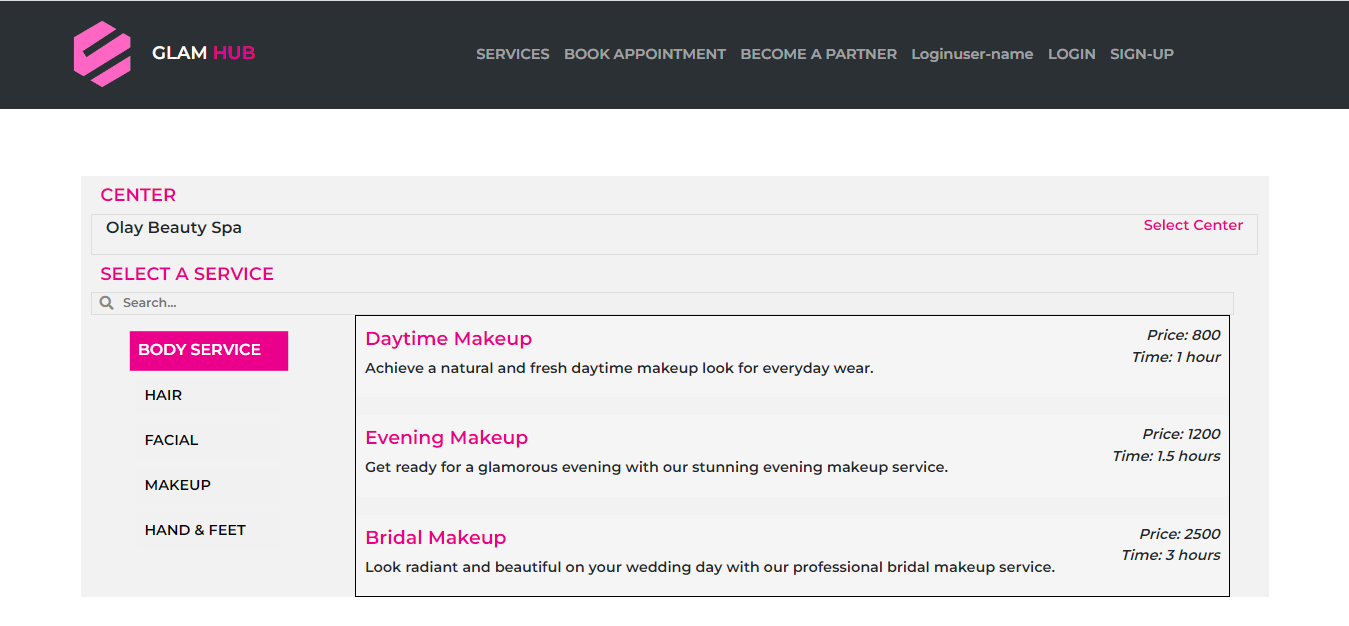Click LOGIN in the navigation bar

coord(1071,54)
